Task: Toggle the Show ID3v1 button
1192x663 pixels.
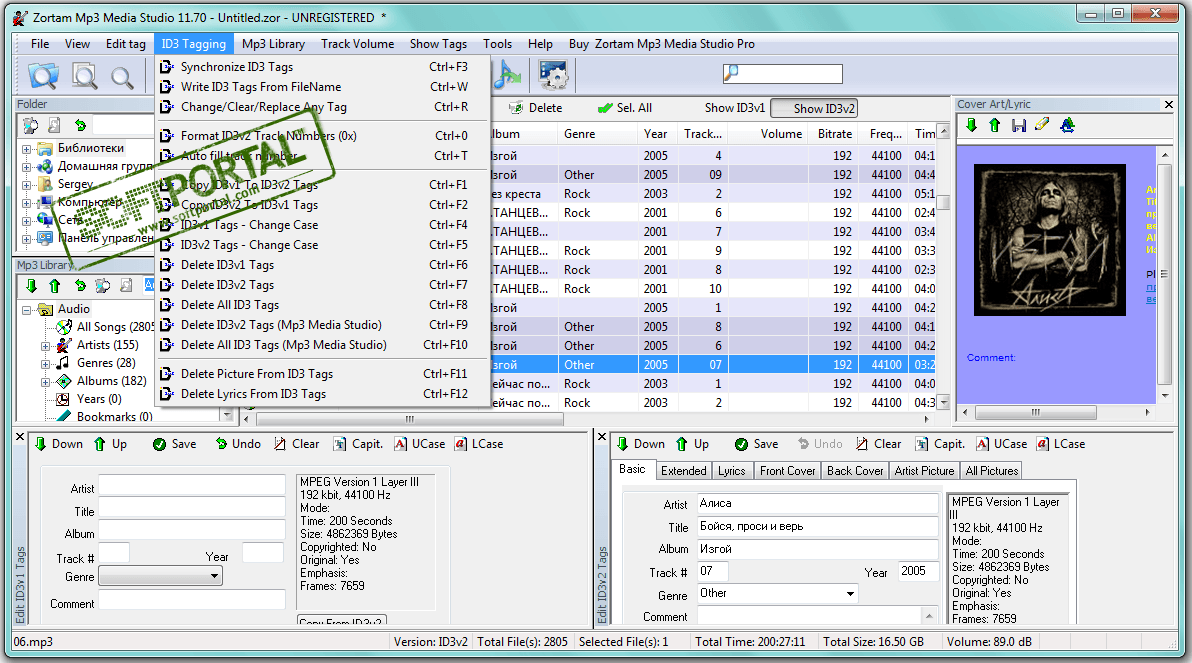Action: pyautogui.click(x=734, y=108)
